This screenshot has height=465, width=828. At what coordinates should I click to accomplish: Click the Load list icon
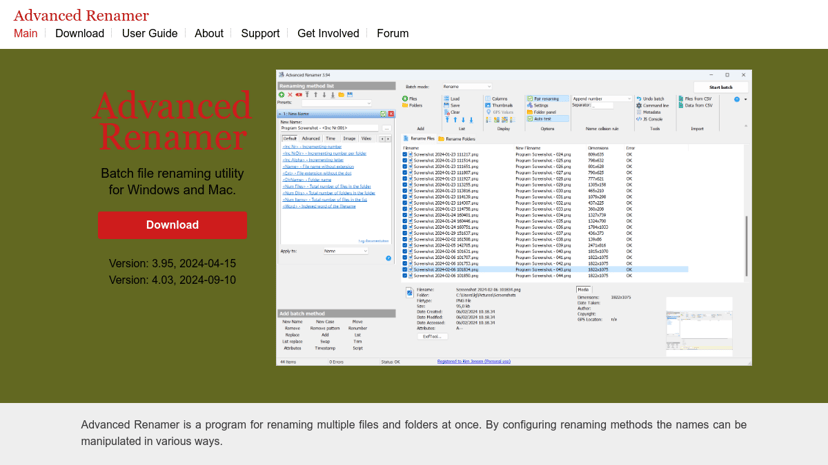click(x=446, y=99)
